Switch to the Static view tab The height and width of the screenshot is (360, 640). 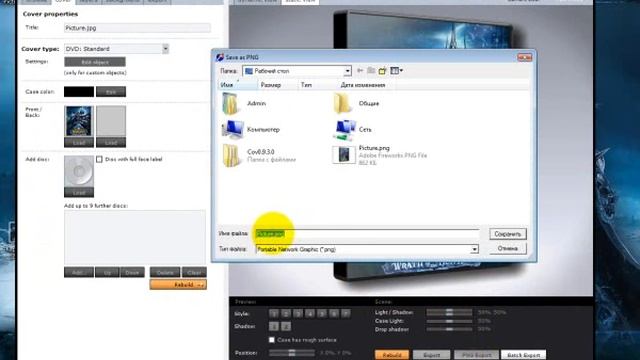[300, 2]
